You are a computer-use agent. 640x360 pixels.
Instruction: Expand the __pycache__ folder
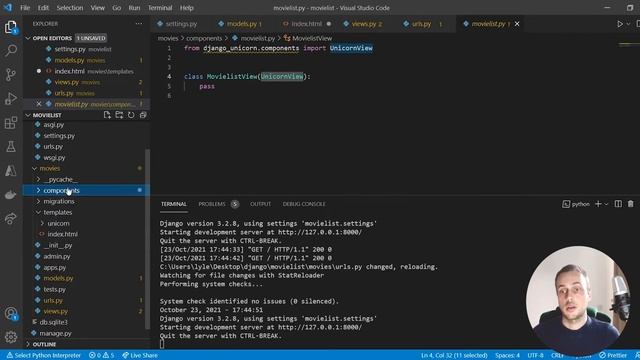click(x=39, y=179)
